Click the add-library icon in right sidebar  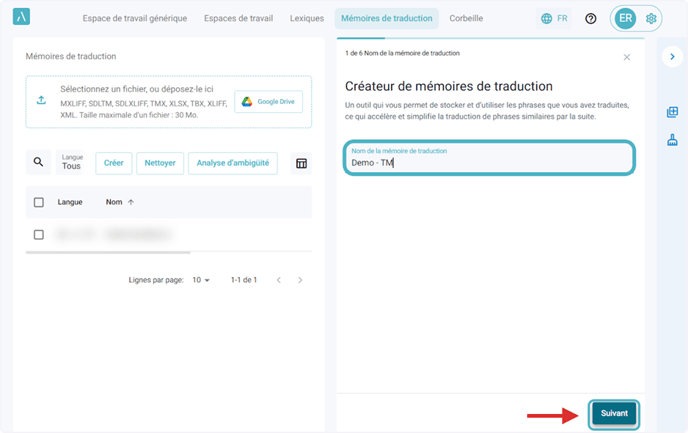point(672,112)
